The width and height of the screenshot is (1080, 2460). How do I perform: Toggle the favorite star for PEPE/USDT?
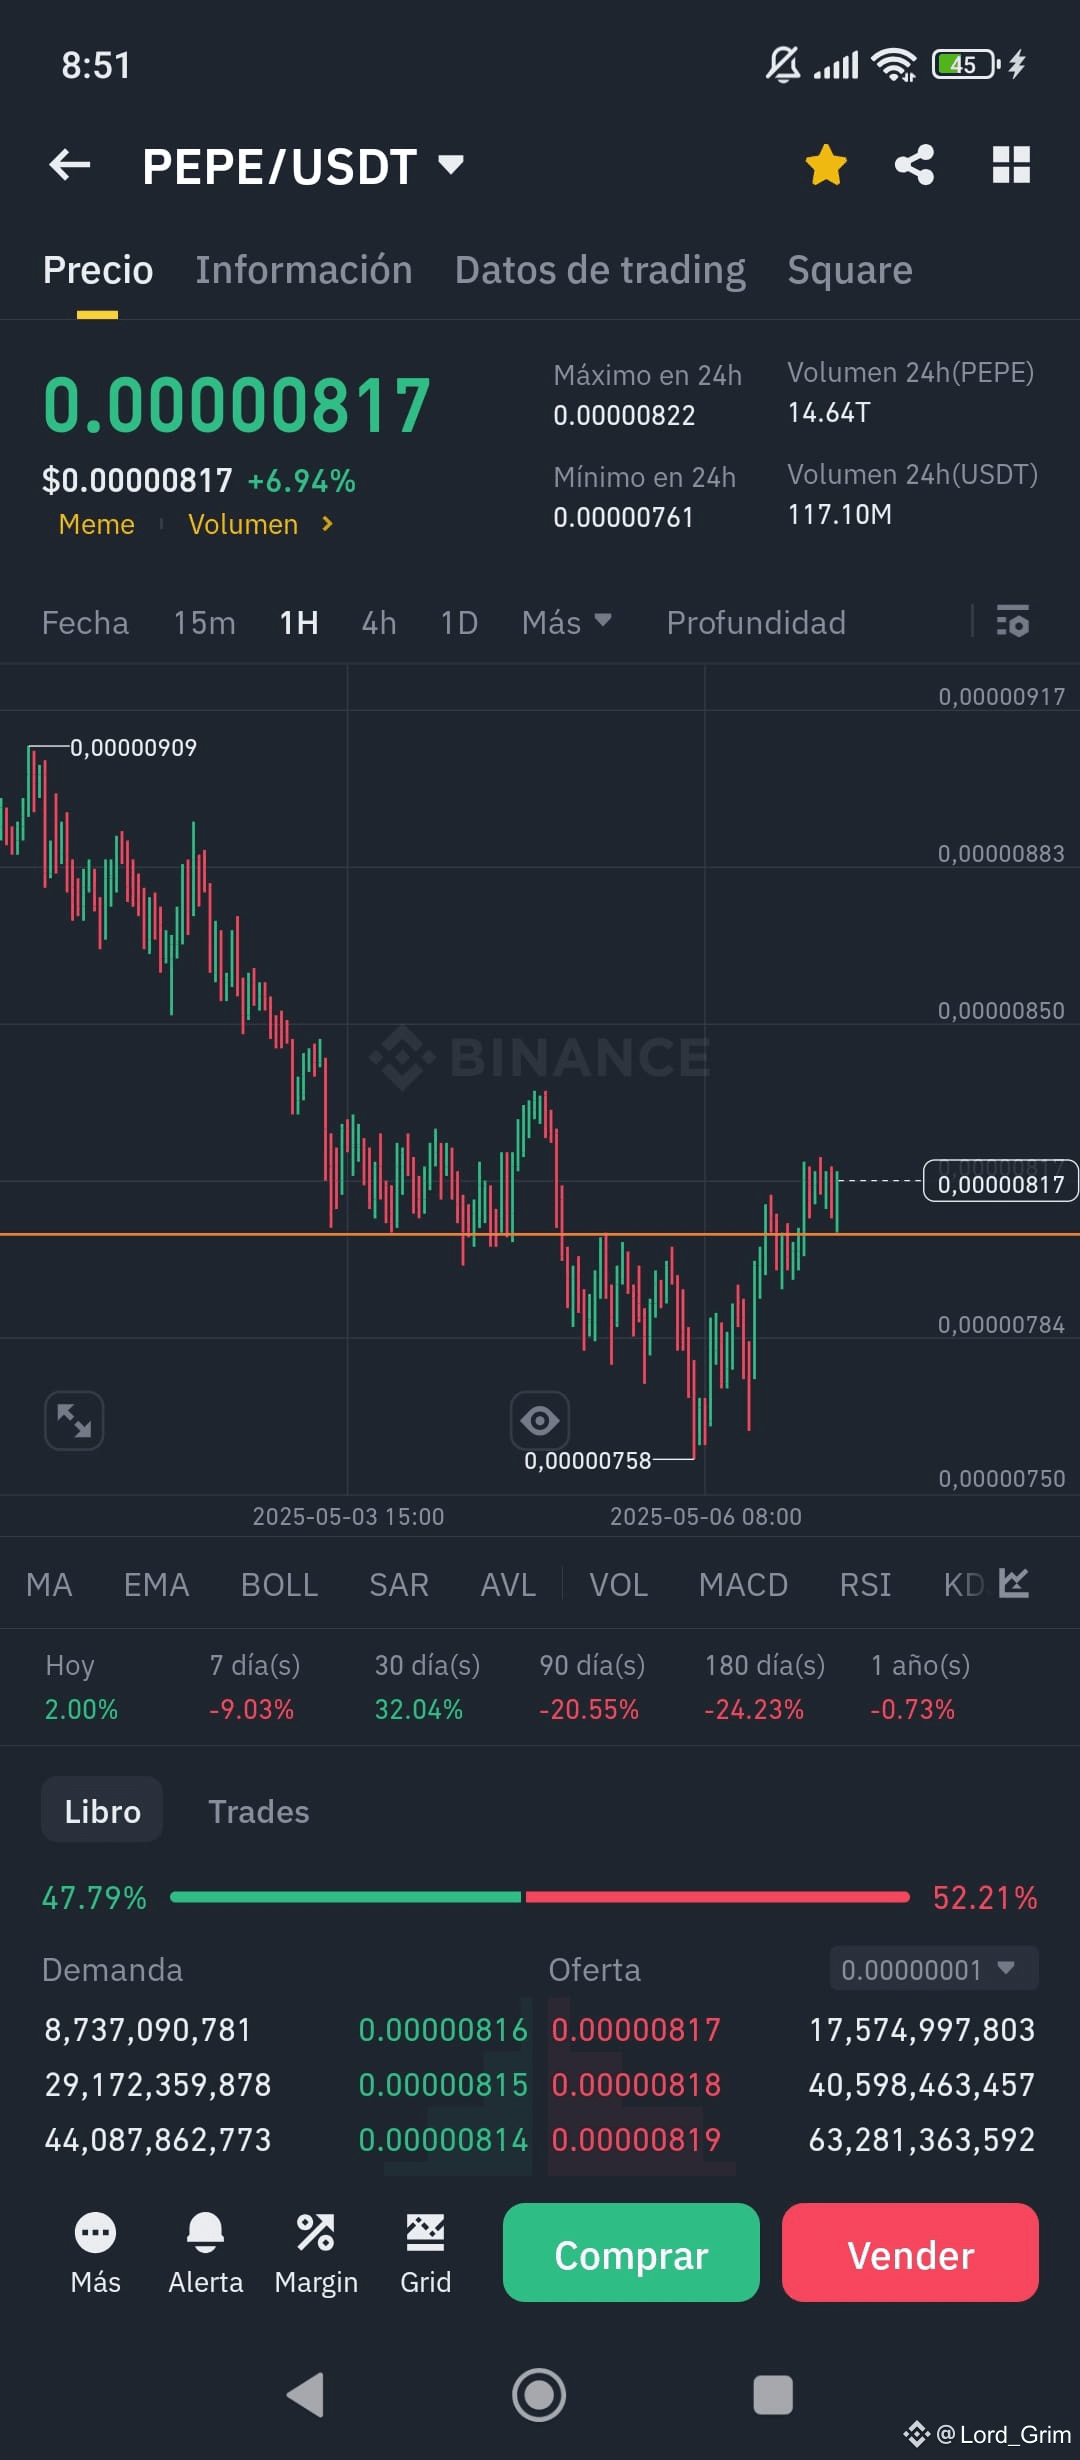(826, 165)
